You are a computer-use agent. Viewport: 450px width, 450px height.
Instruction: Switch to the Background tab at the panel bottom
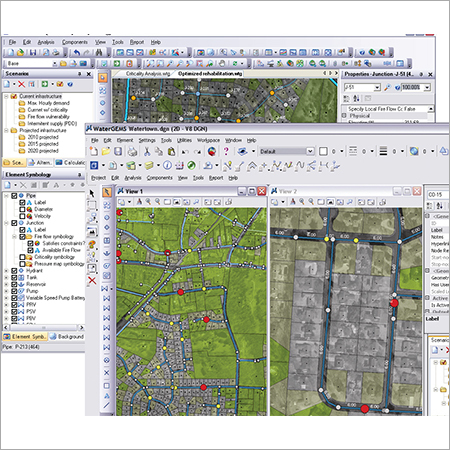point(67,337)
